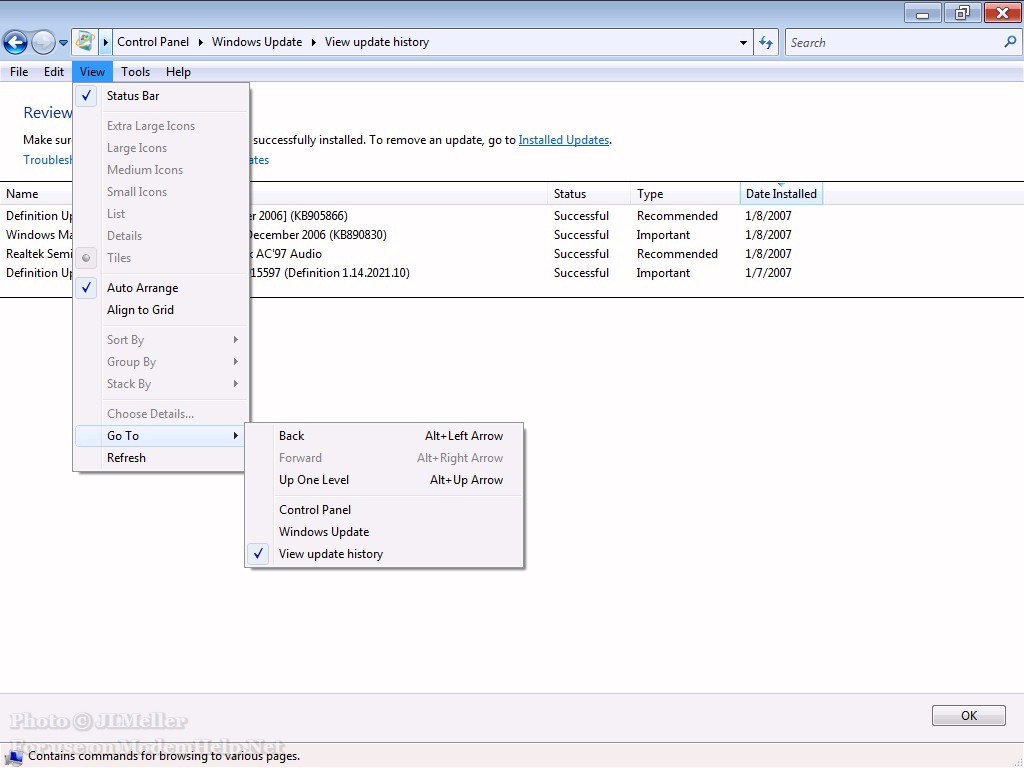Viewport: 1024px width, 768px height.
Task: Open the Tools menu
Action: click(x=135, y=72)
